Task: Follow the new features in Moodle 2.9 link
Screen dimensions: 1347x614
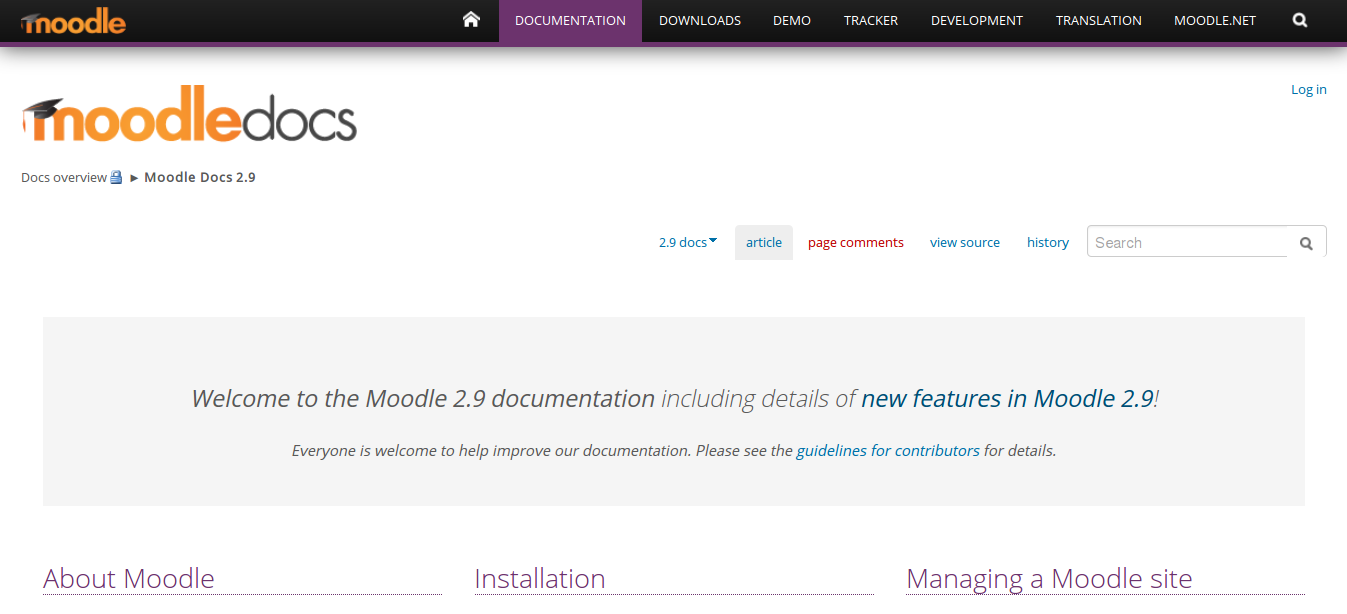Action: point(1007,398)
